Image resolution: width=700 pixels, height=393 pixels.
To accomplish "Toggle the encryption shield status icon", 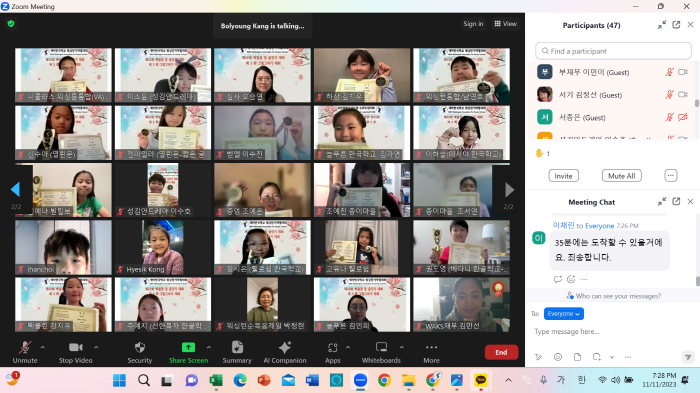I will (x=11, y=24).
